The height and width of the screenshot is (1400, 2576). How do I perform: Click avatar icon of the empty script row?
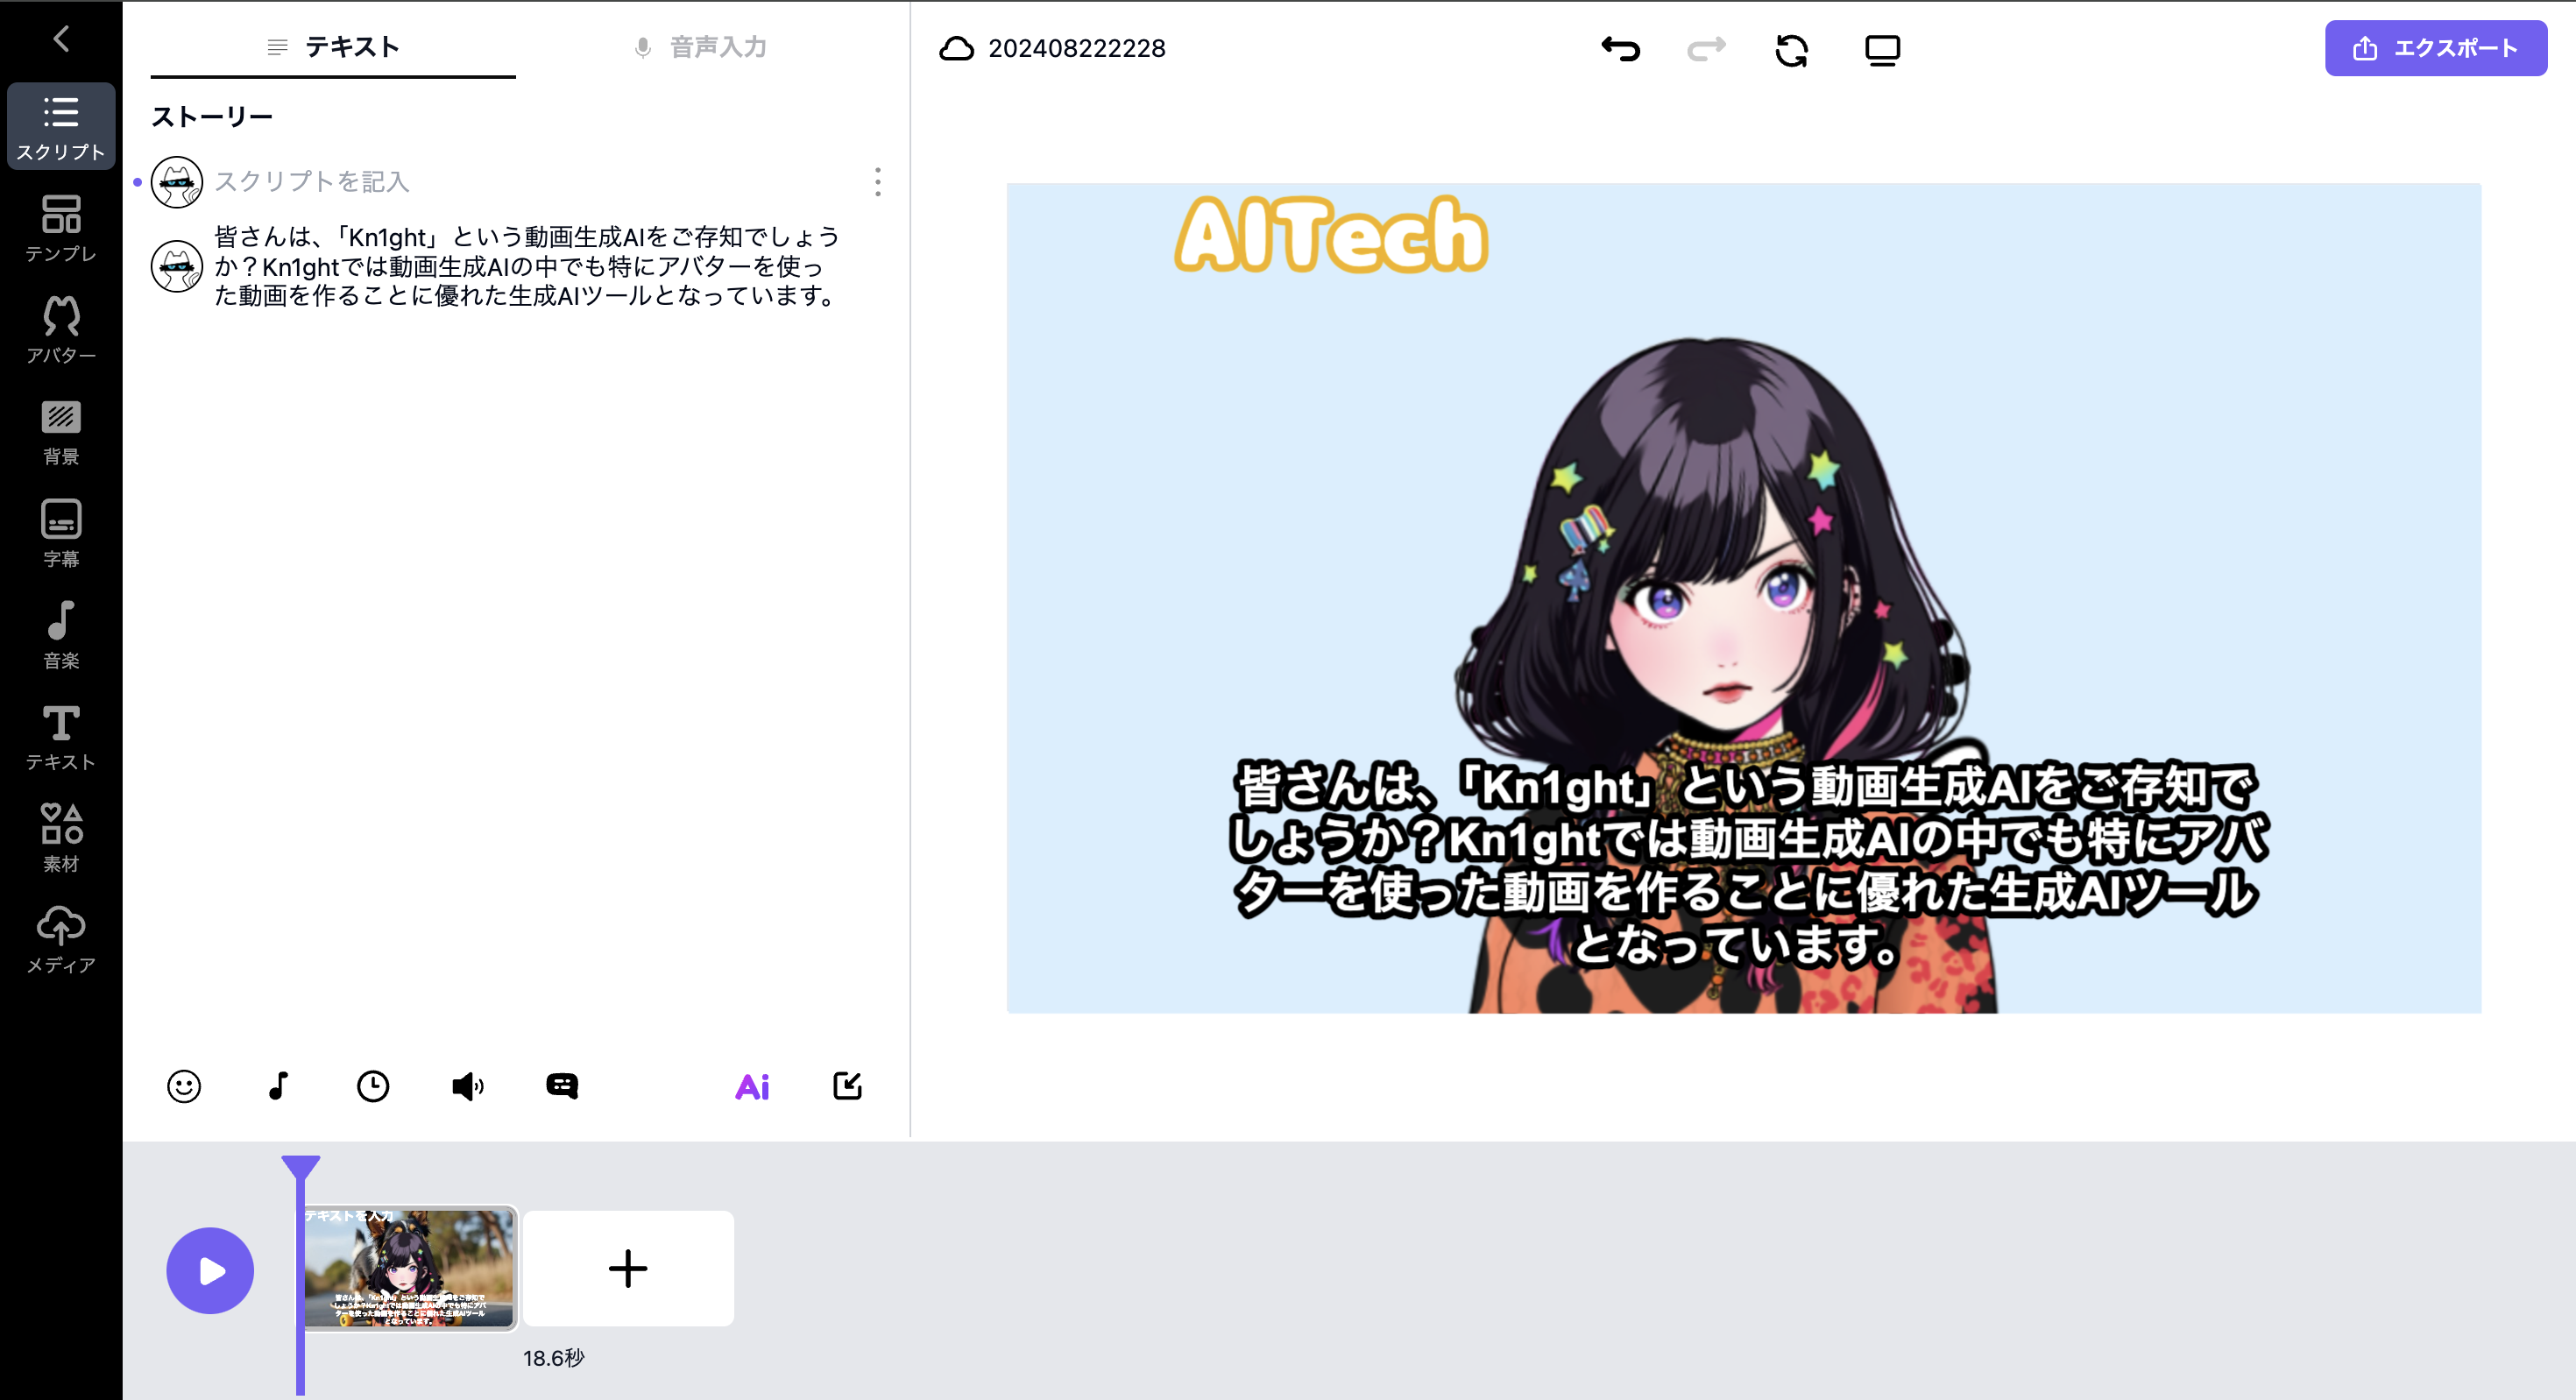[177, 182]
